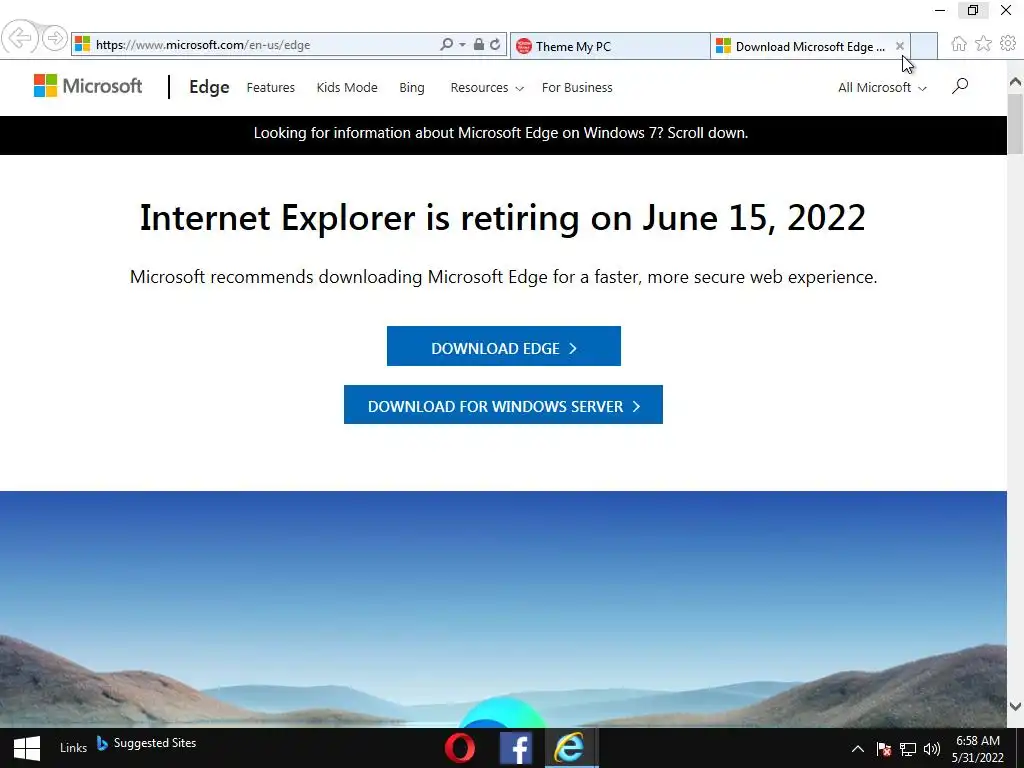Viewport: 1024px width, 768px height.
Task: Open Suggested Sites link in taskbar
Action: pos(146,743)
